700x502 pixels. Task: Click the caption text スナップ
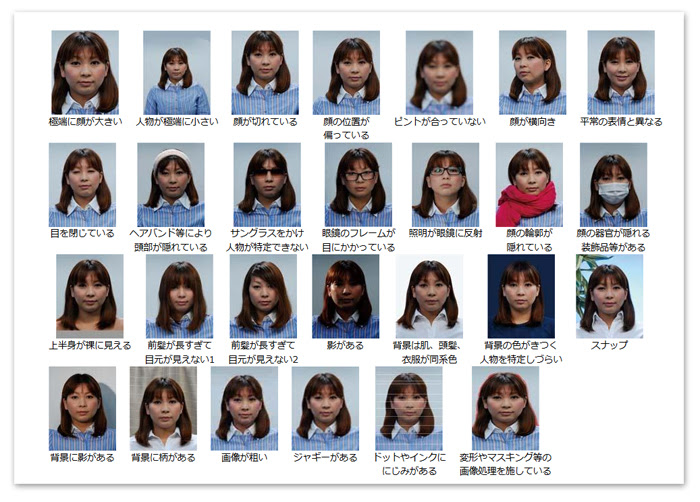(609, 345)
